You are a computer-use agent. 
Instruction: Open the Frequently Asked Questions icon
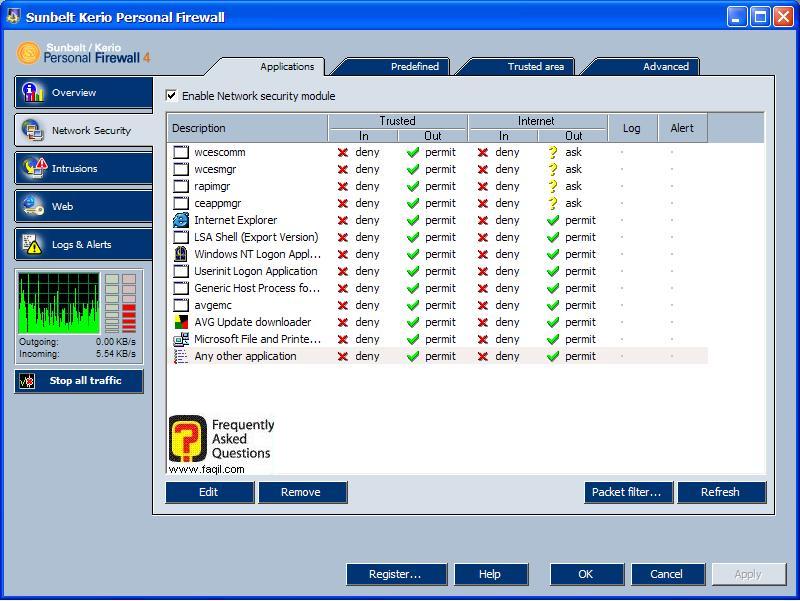[187, 438]
